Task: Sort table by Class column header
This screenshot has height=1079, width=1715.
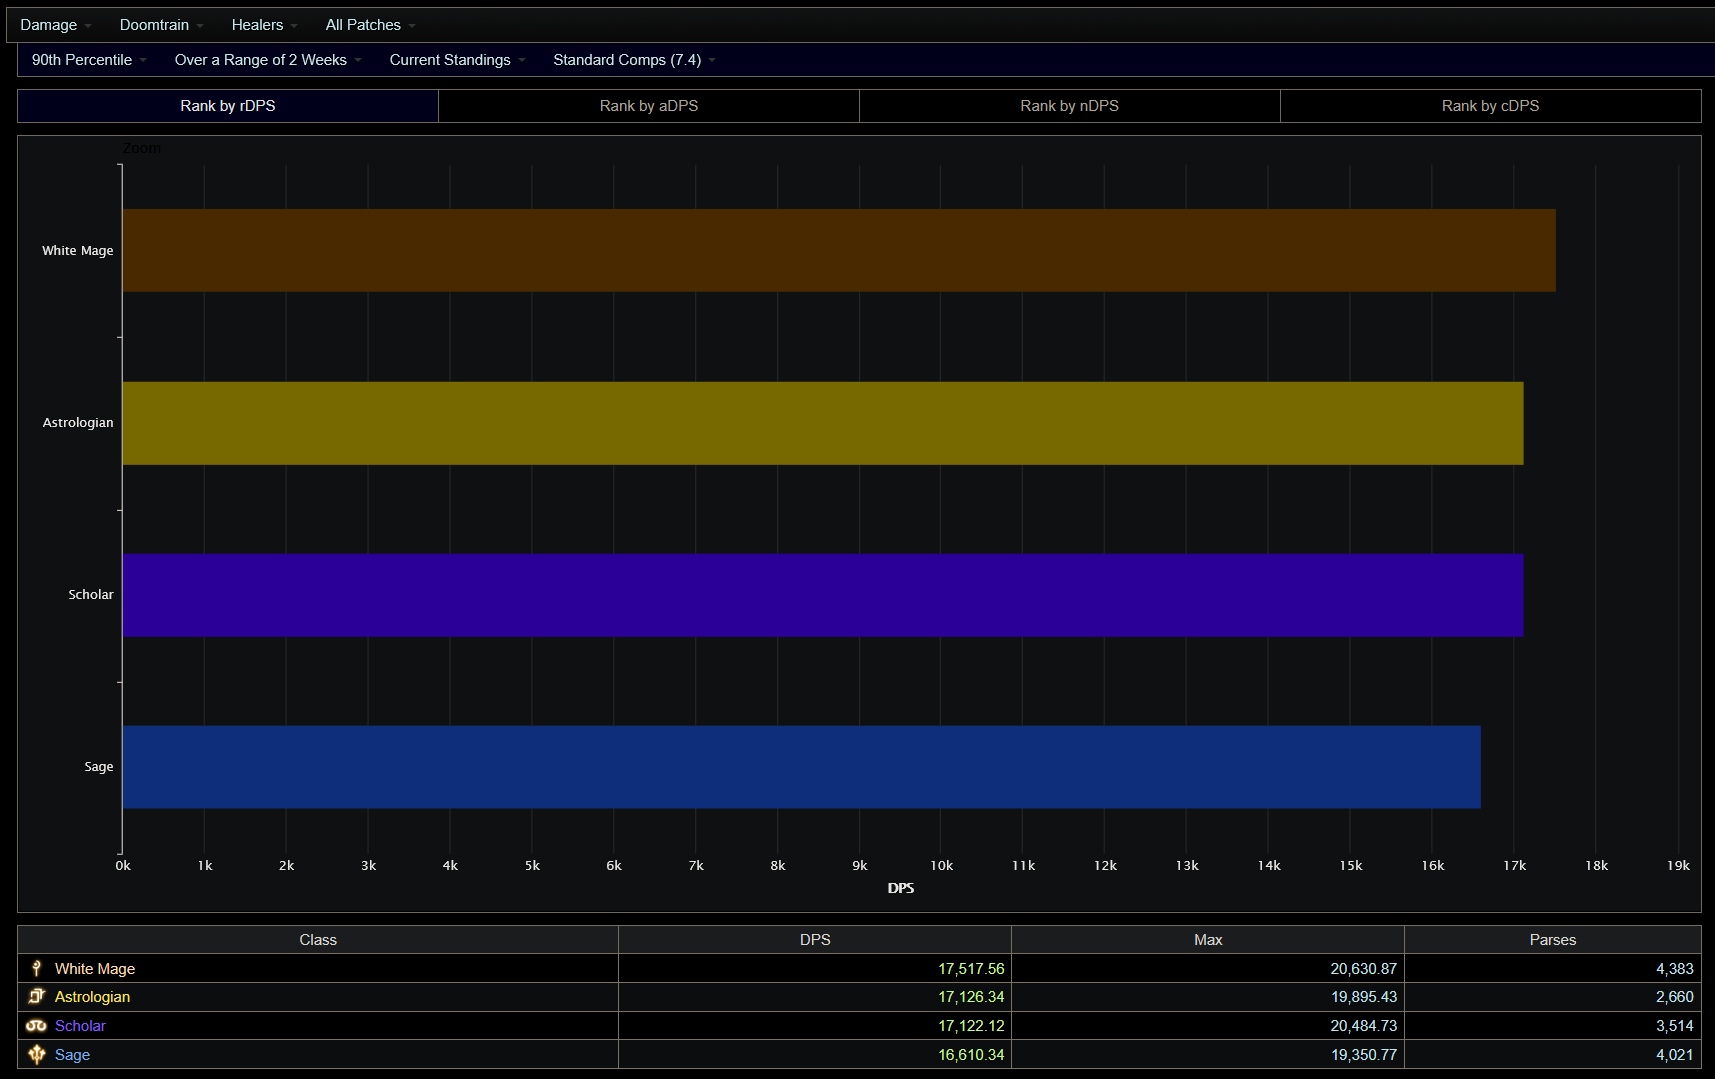Action: [318, 939]
